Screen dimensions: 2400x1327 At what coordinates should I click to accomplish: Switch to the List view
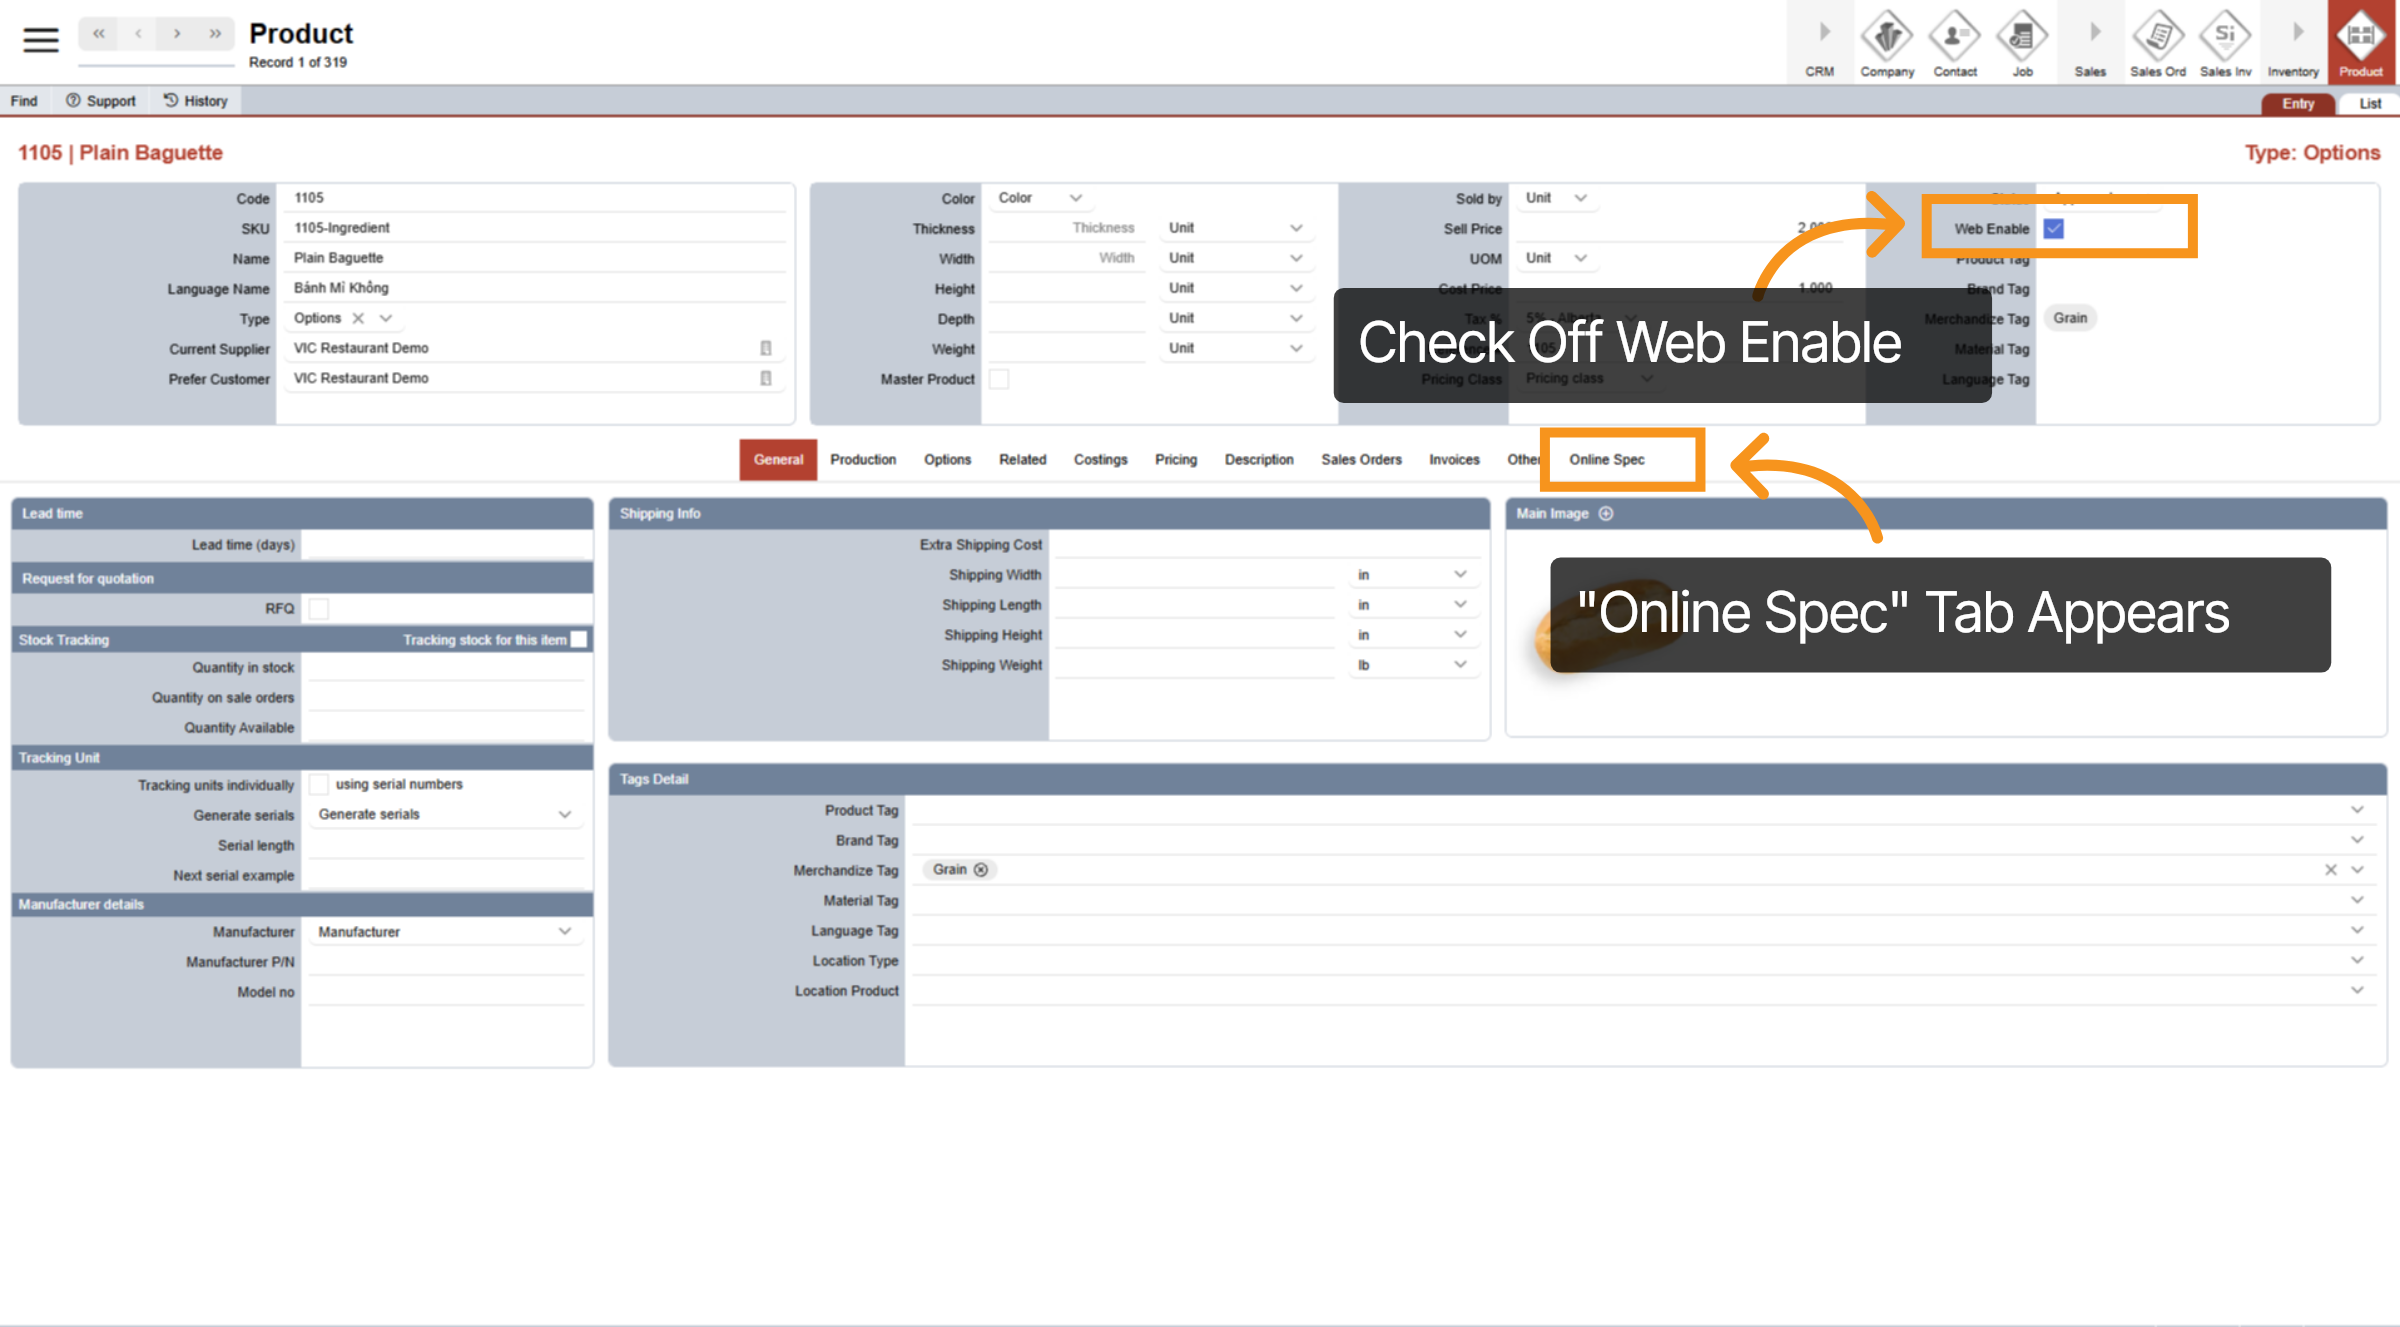pyautogui.click(x=2368, y=103)
